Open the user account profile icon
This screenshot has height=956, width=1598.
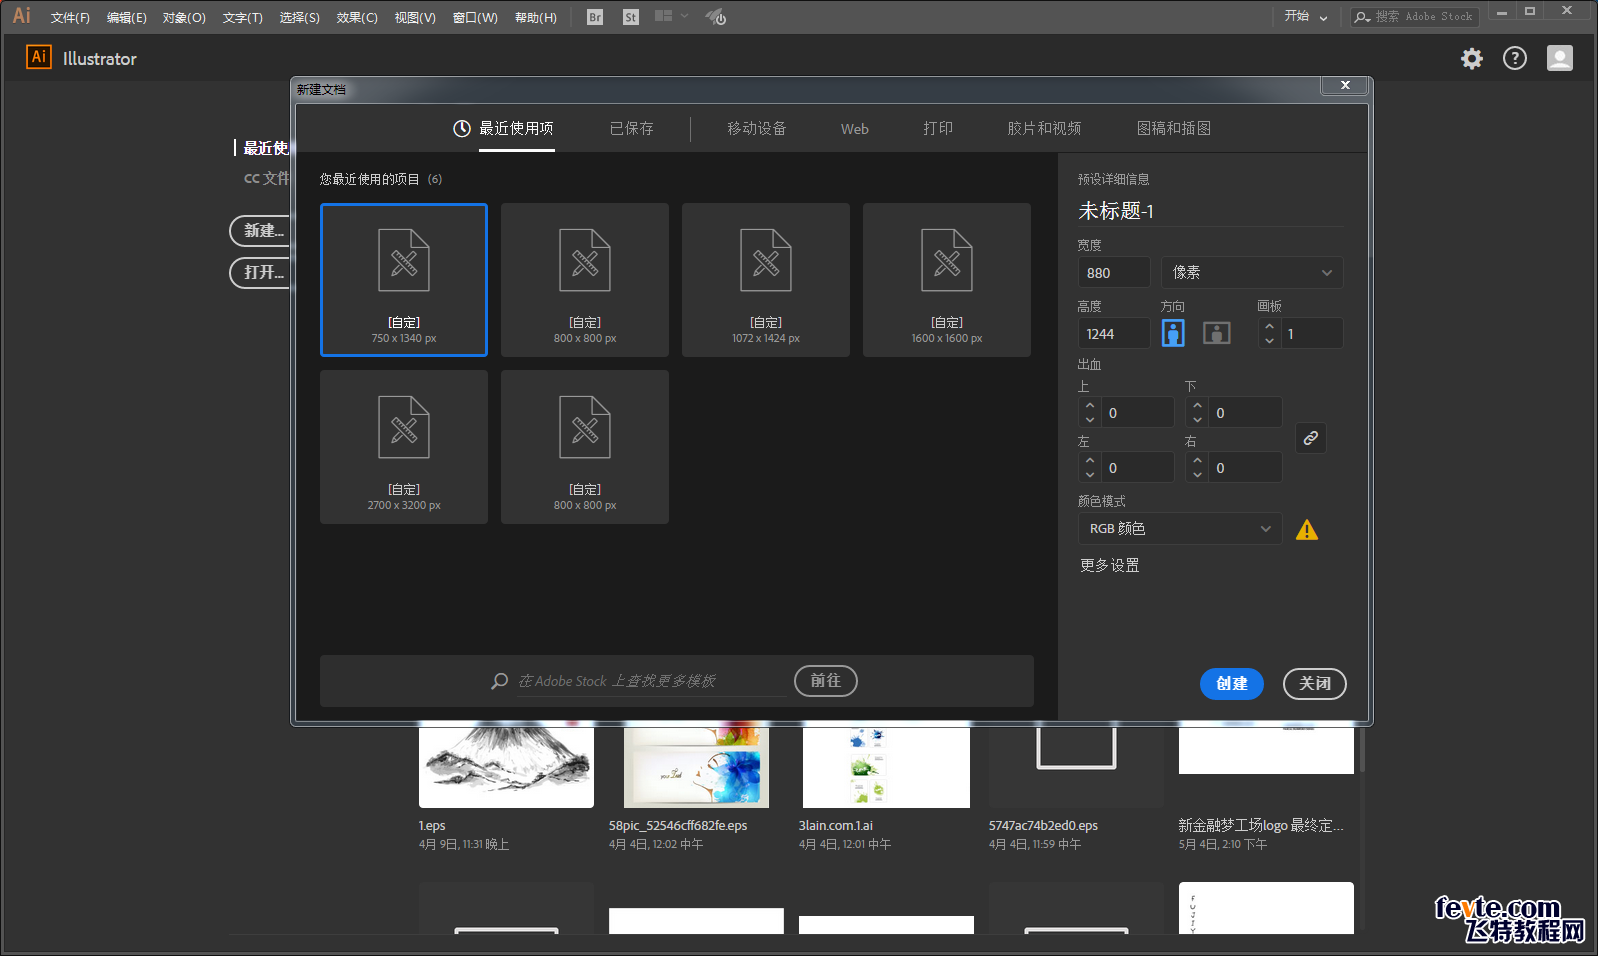point(1560,58)
